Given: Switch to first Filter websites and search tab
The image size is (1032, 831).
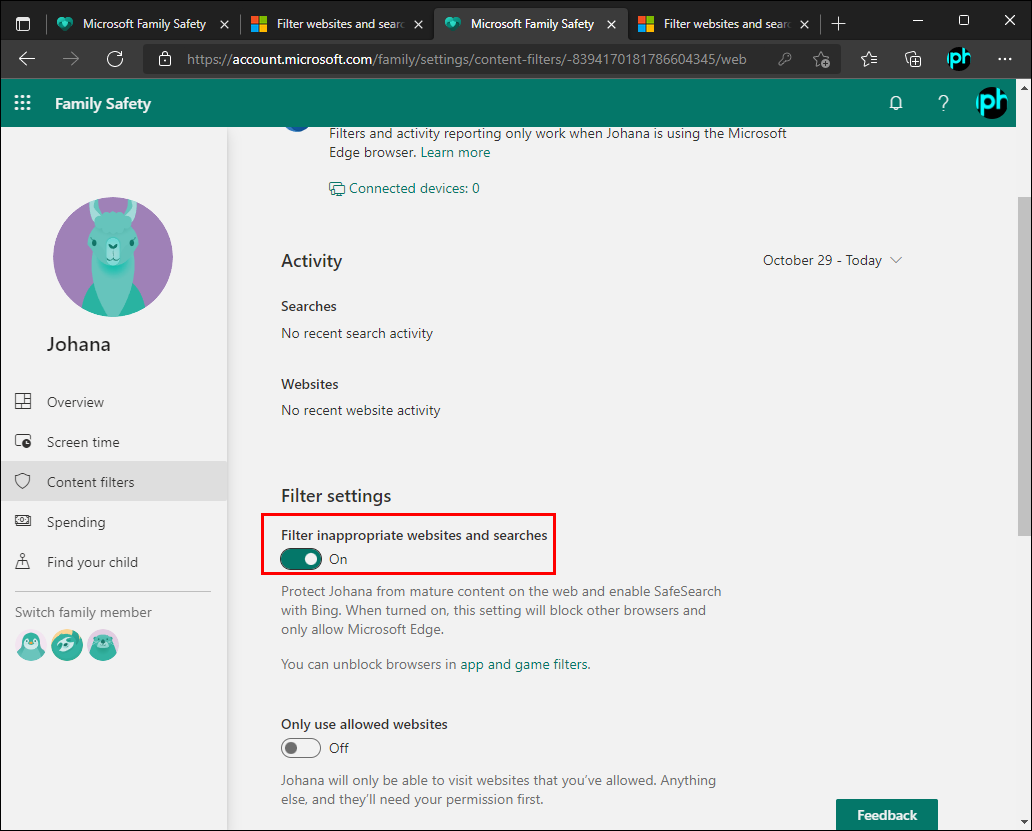Looking at the screenshot, I should tap(336, 24).
